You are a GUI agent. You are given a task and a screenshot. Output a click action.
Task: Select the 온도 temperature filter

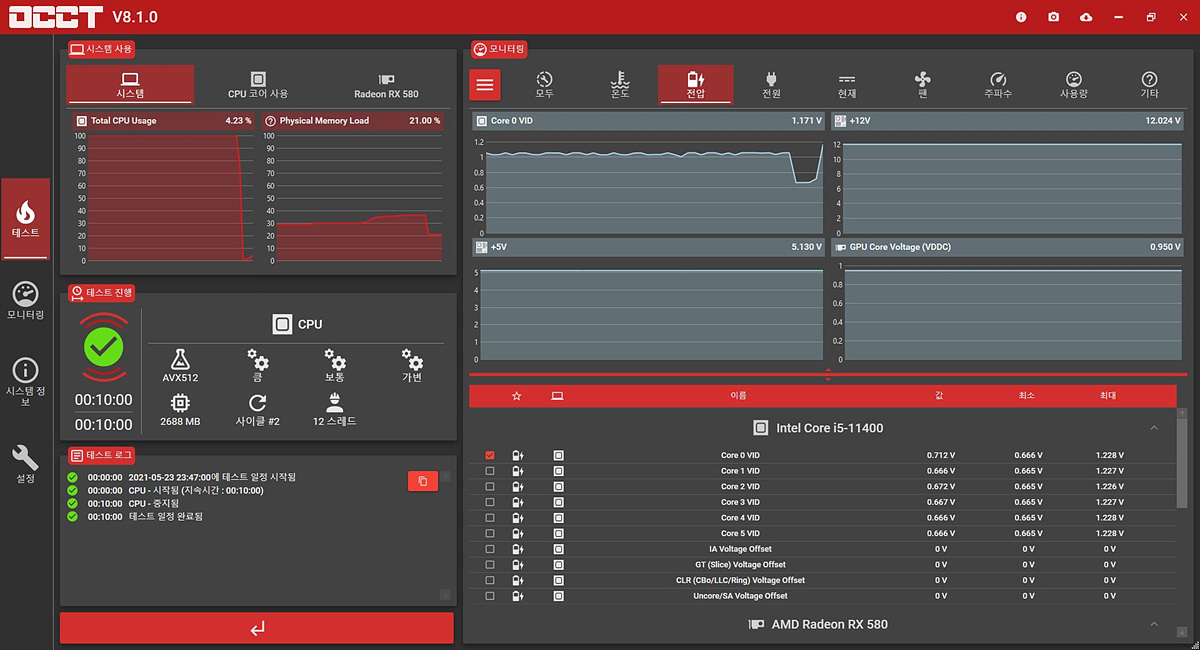click(620, 85)
